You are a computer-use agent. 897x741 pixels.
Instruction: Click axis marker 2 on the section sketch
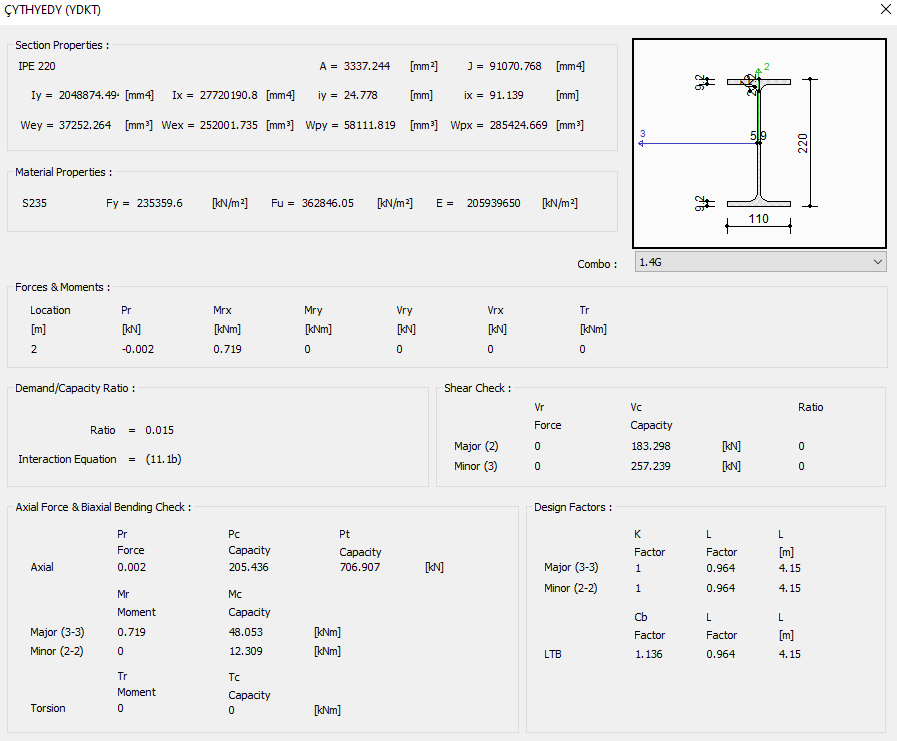pyautogui.click(x=767, y=66)
